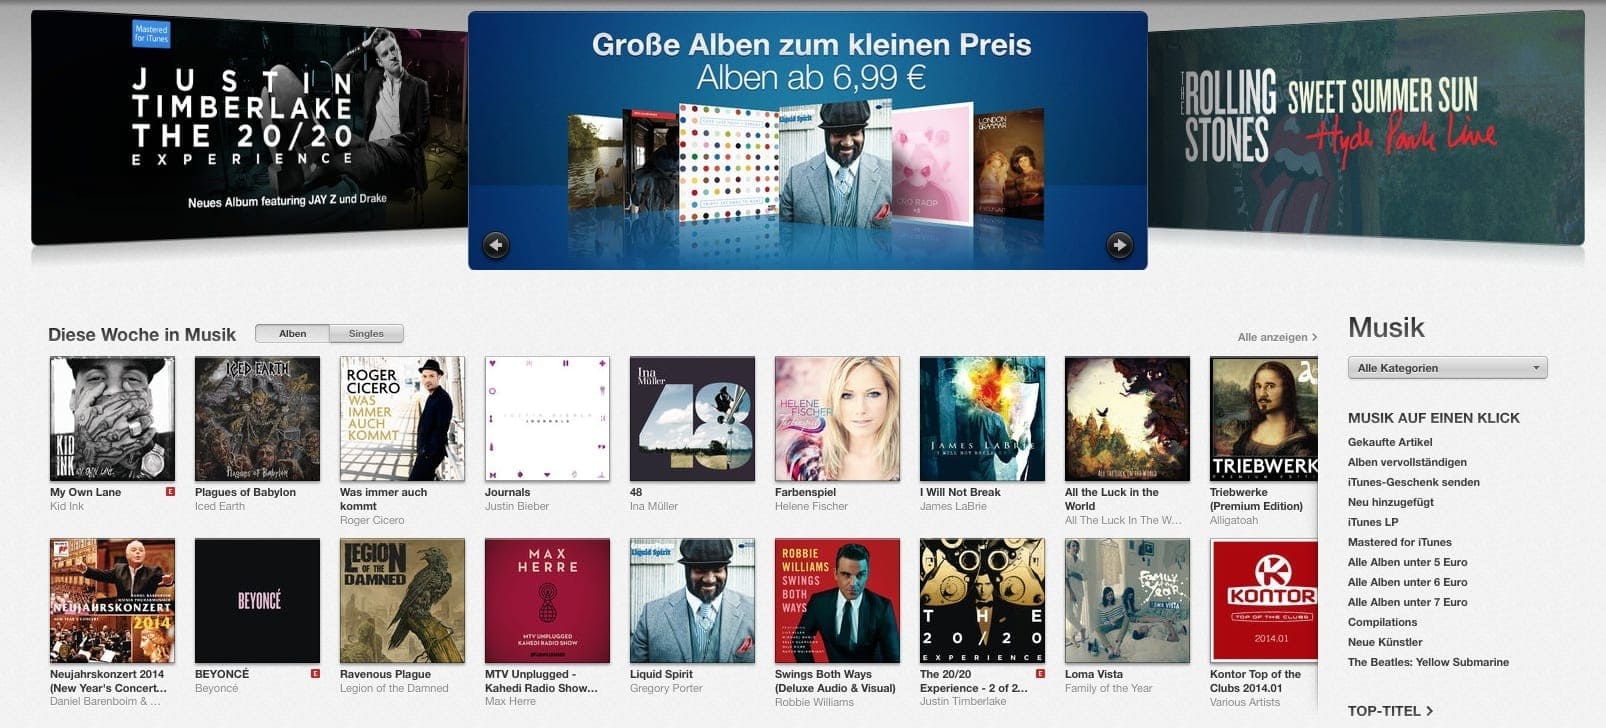Click the Gekaufte Artikel link
Image resolution: width=1606 pixels, height=728 pixels.
(x=1390, y=442)
